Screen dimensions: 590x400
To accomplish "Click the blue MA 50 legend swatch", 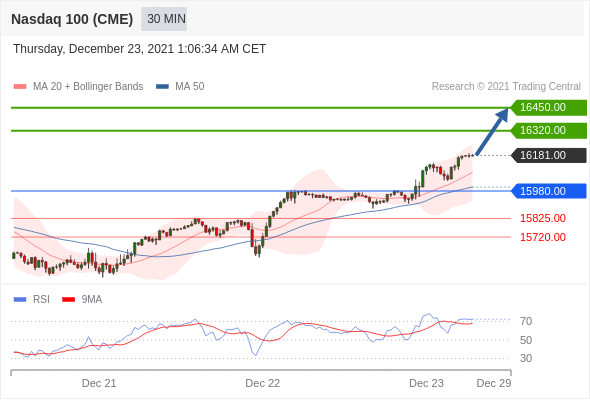I will click(x=163, y=87).
